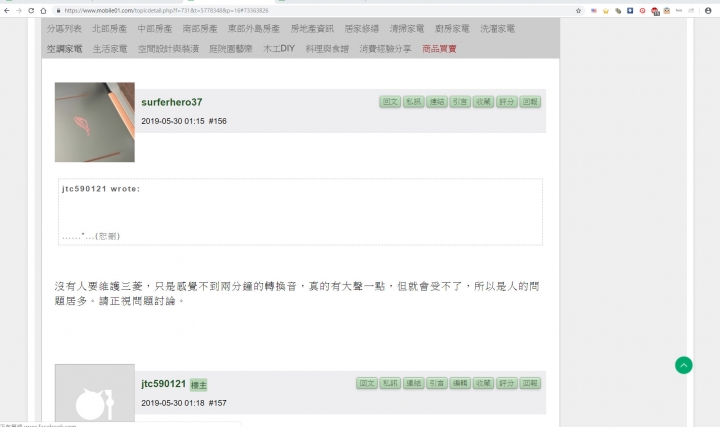Click 引言 on surferhero37's post #156
This screenshot has height=427, width=720.
pos(460,101)
